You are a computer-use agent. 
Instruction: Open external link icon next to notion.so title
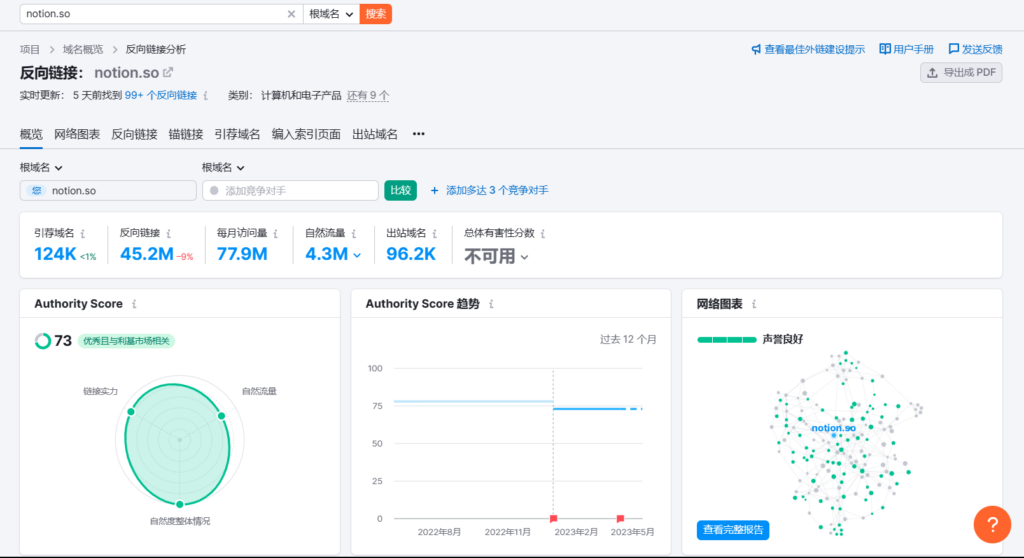pos(168,72)
